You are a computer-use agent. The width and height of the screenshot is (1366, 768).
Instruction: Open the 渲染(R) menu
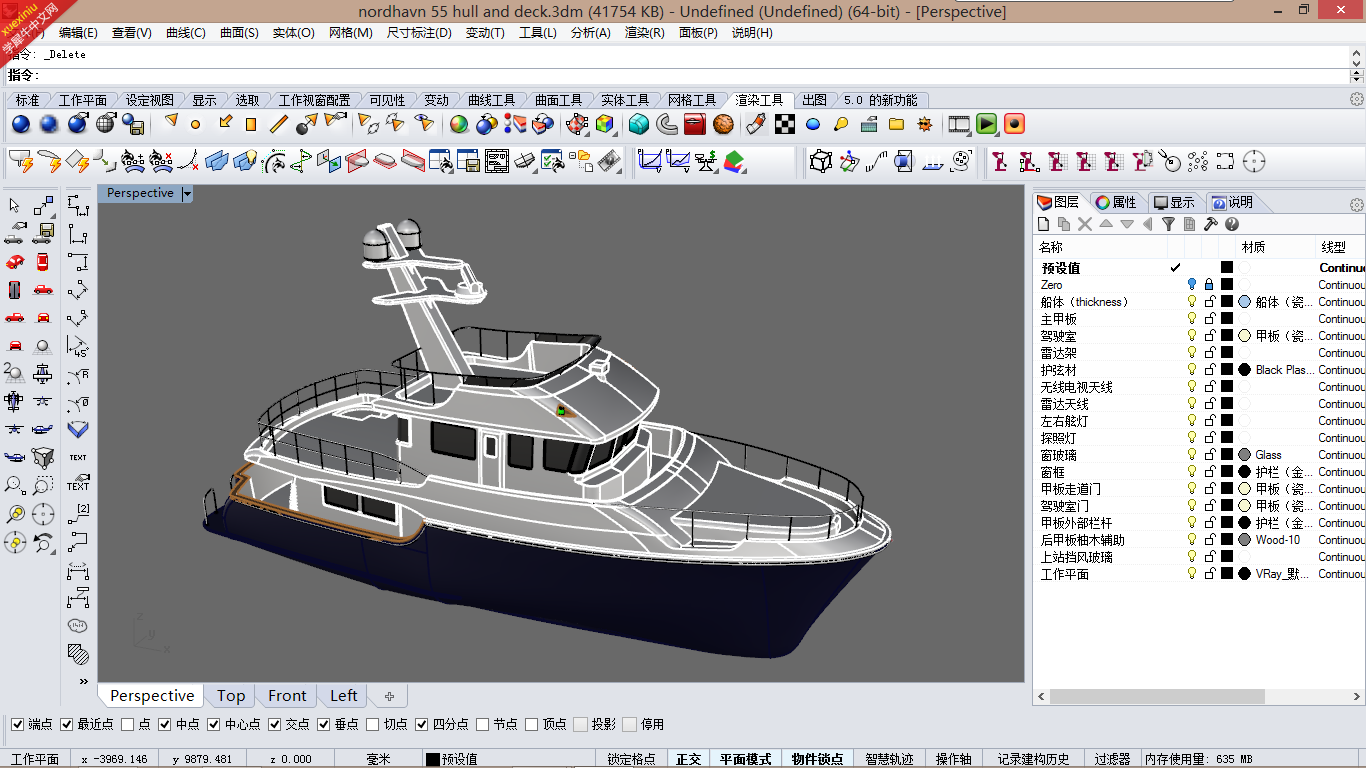(x=644, y=32)
